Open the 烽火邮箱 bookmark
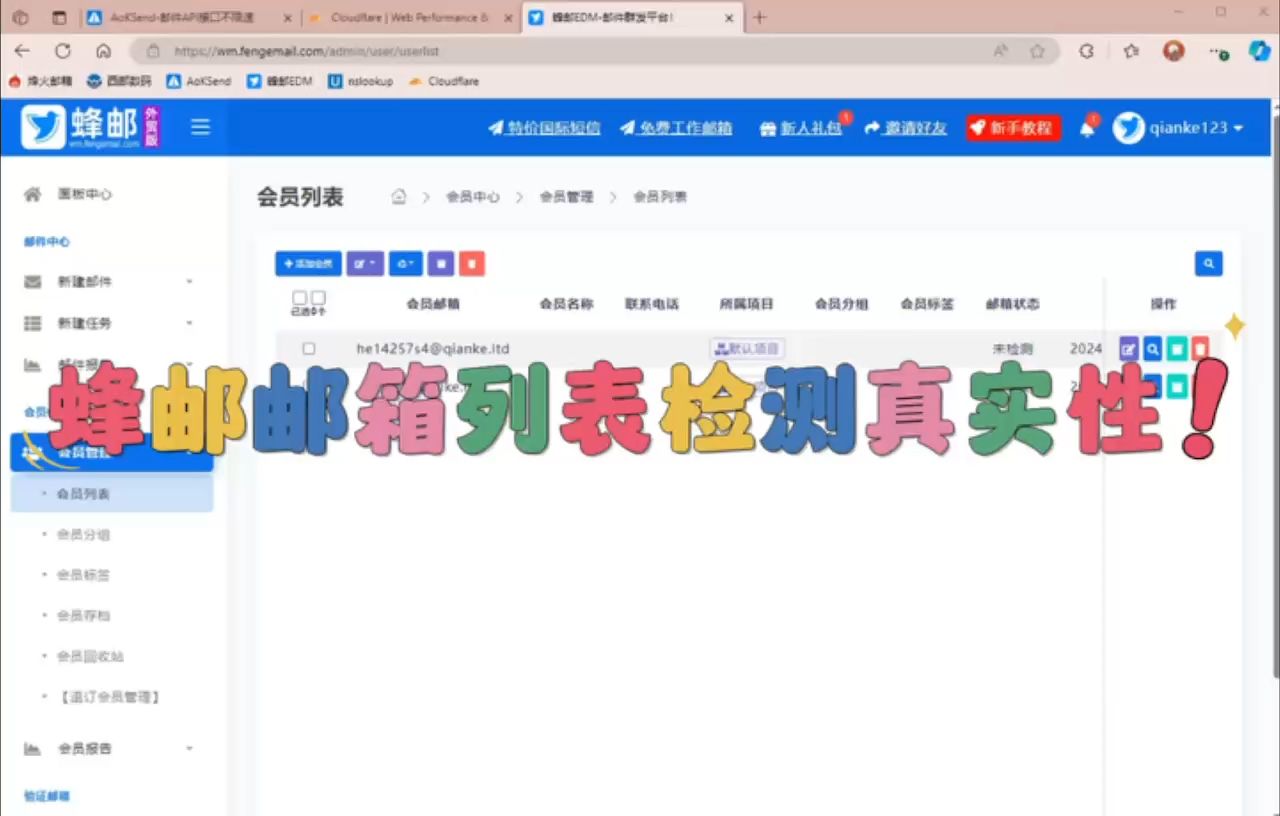Viewport: 1280px width, 816px height. [x=41, y=81]
